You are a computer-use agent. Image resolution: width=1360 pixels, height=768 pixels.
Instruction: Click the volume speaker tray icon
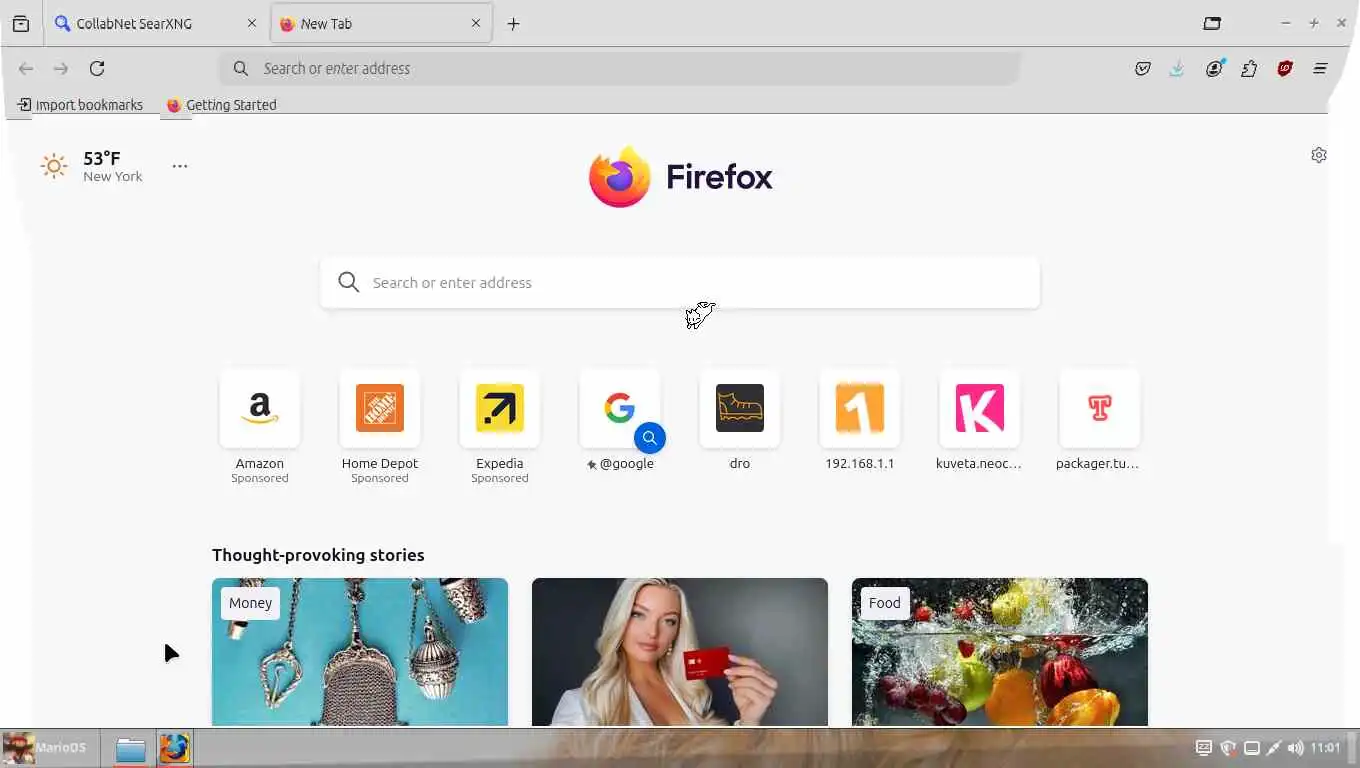coord(1295,748)
